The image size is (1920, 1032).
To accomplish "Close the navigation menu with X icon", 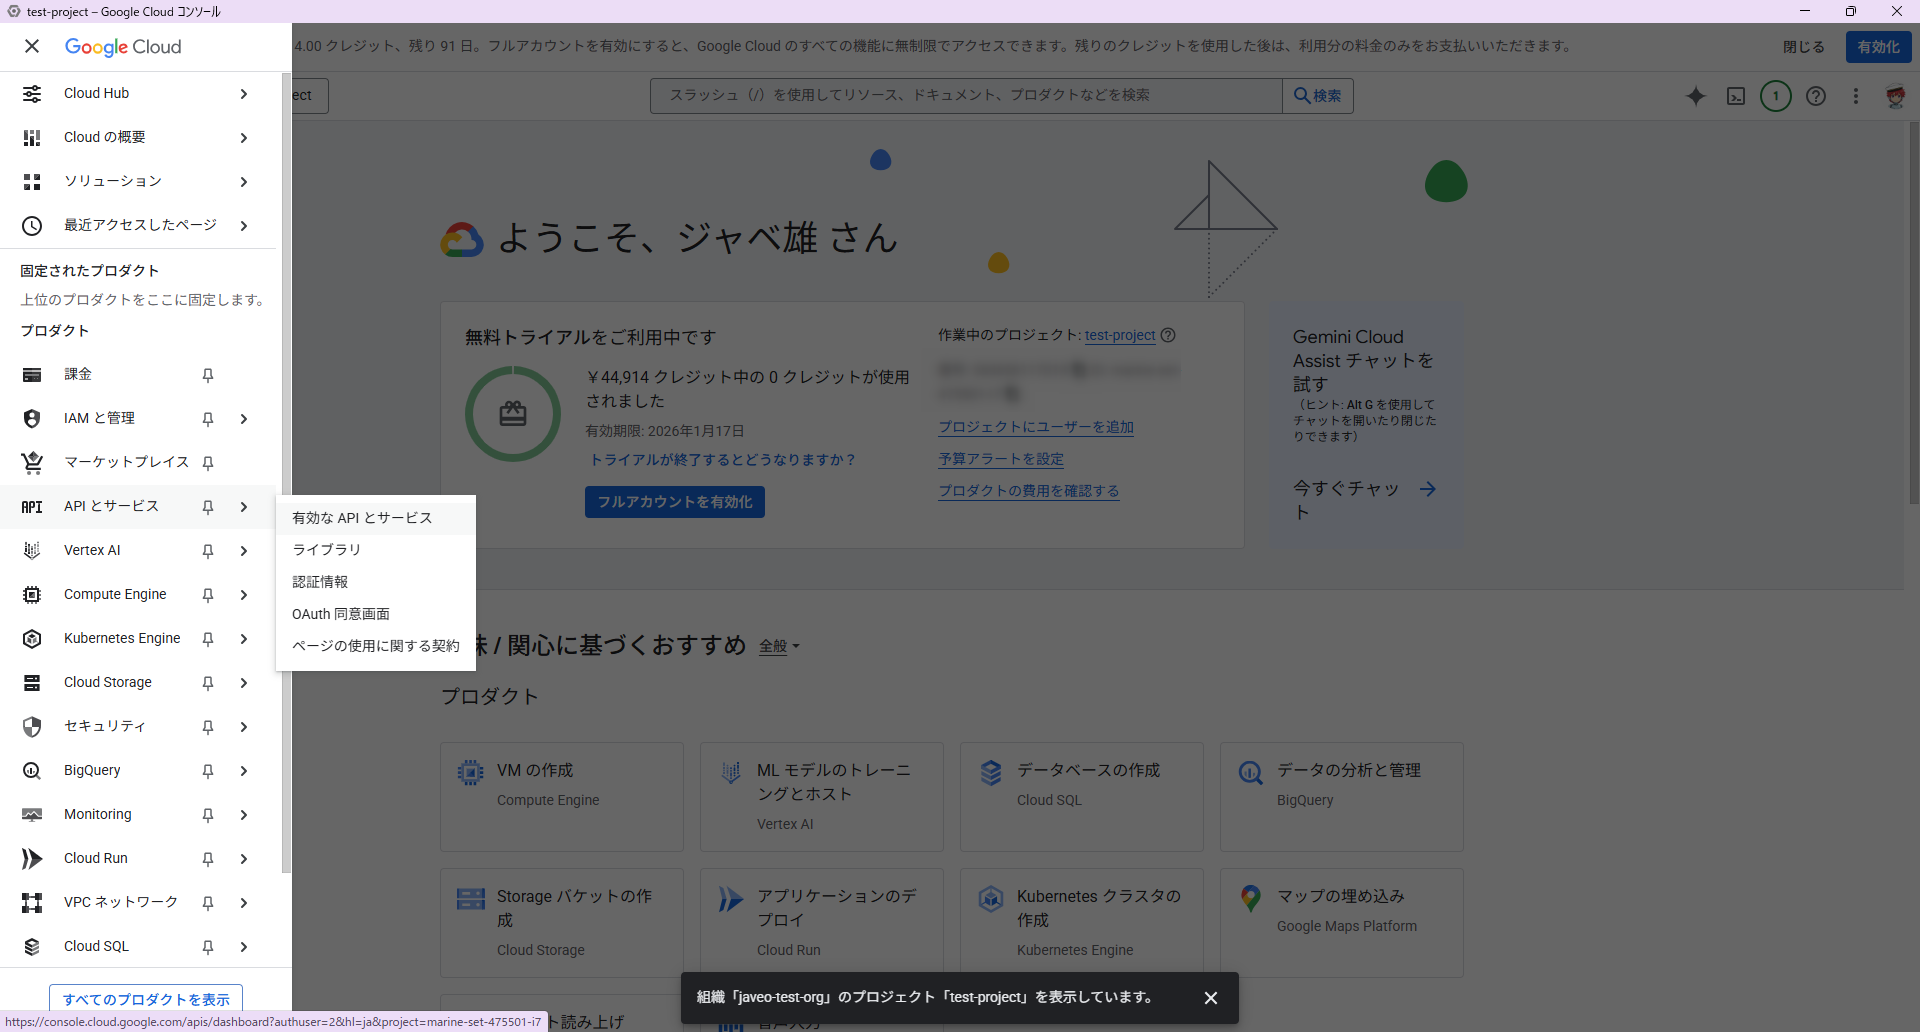I will click(x=32, y=46).
